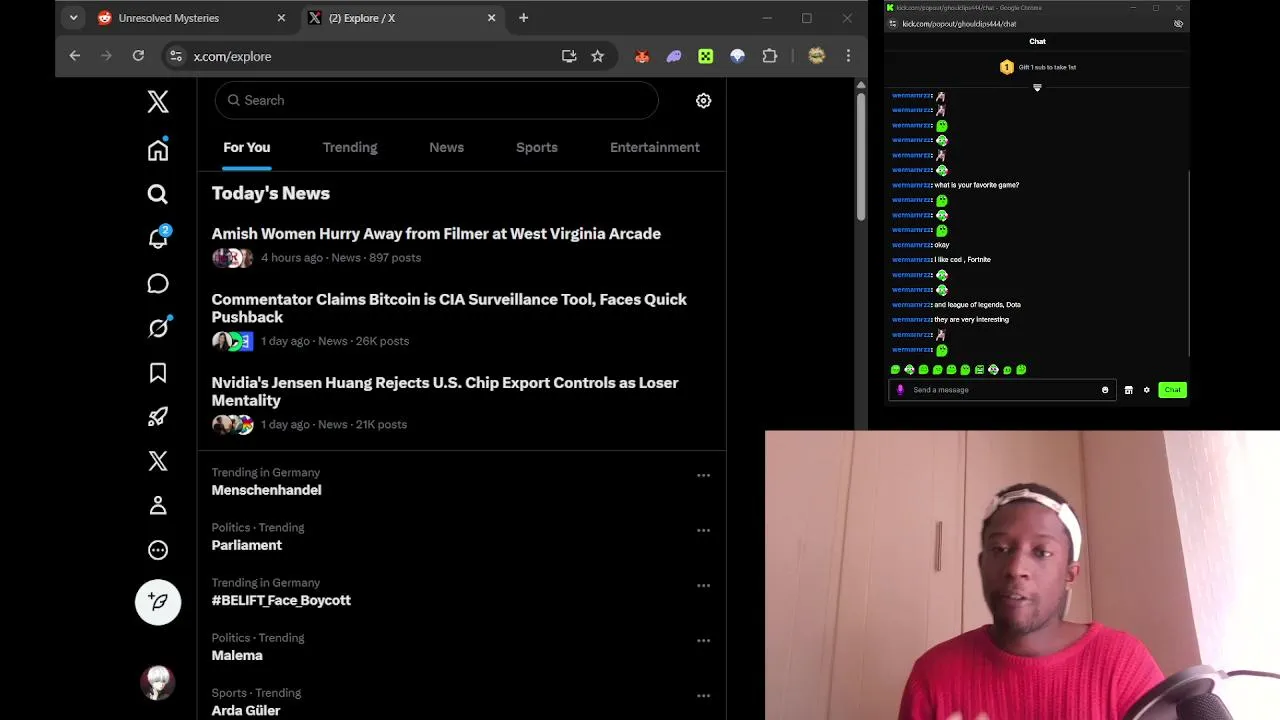Go to Home in X sidebar
Screen dimensions: 1280x720
[158, 150]
